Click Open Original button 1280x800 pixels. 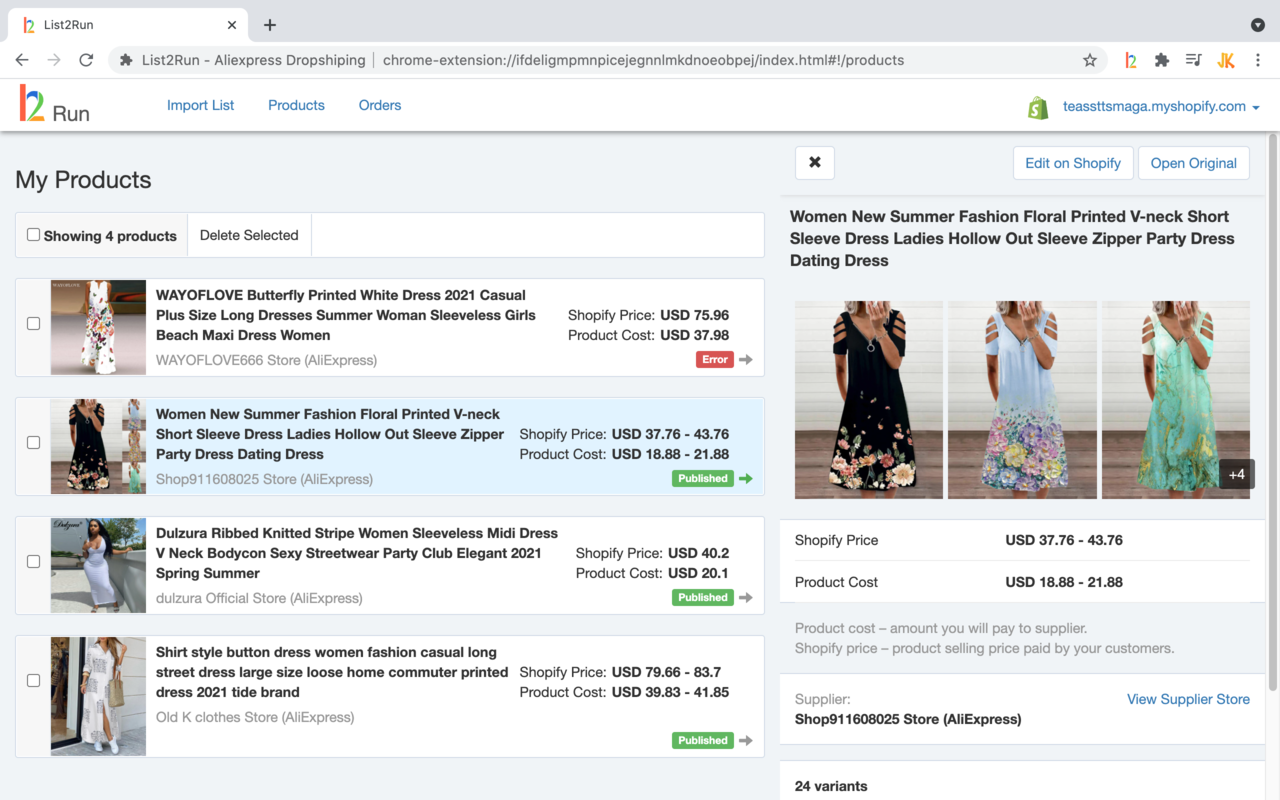1194,163
